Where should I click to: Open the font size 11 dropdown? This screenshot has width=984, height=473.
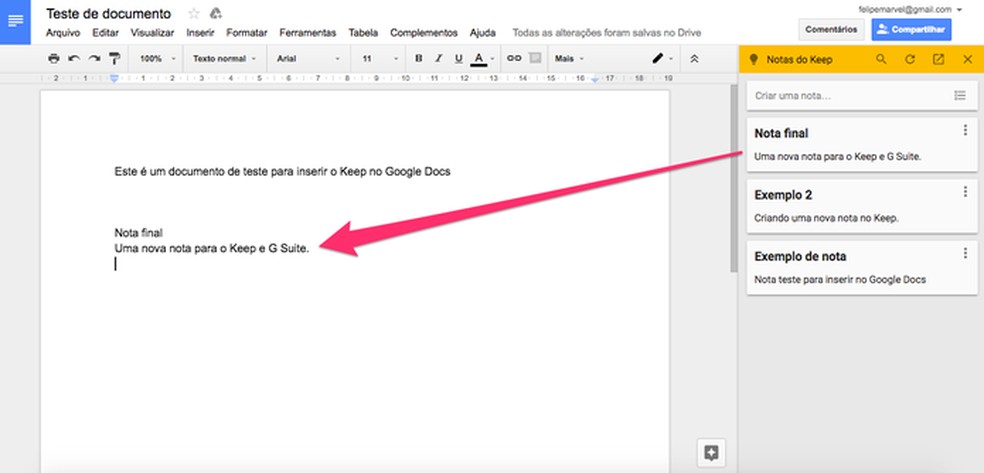[x=380, y=58]
